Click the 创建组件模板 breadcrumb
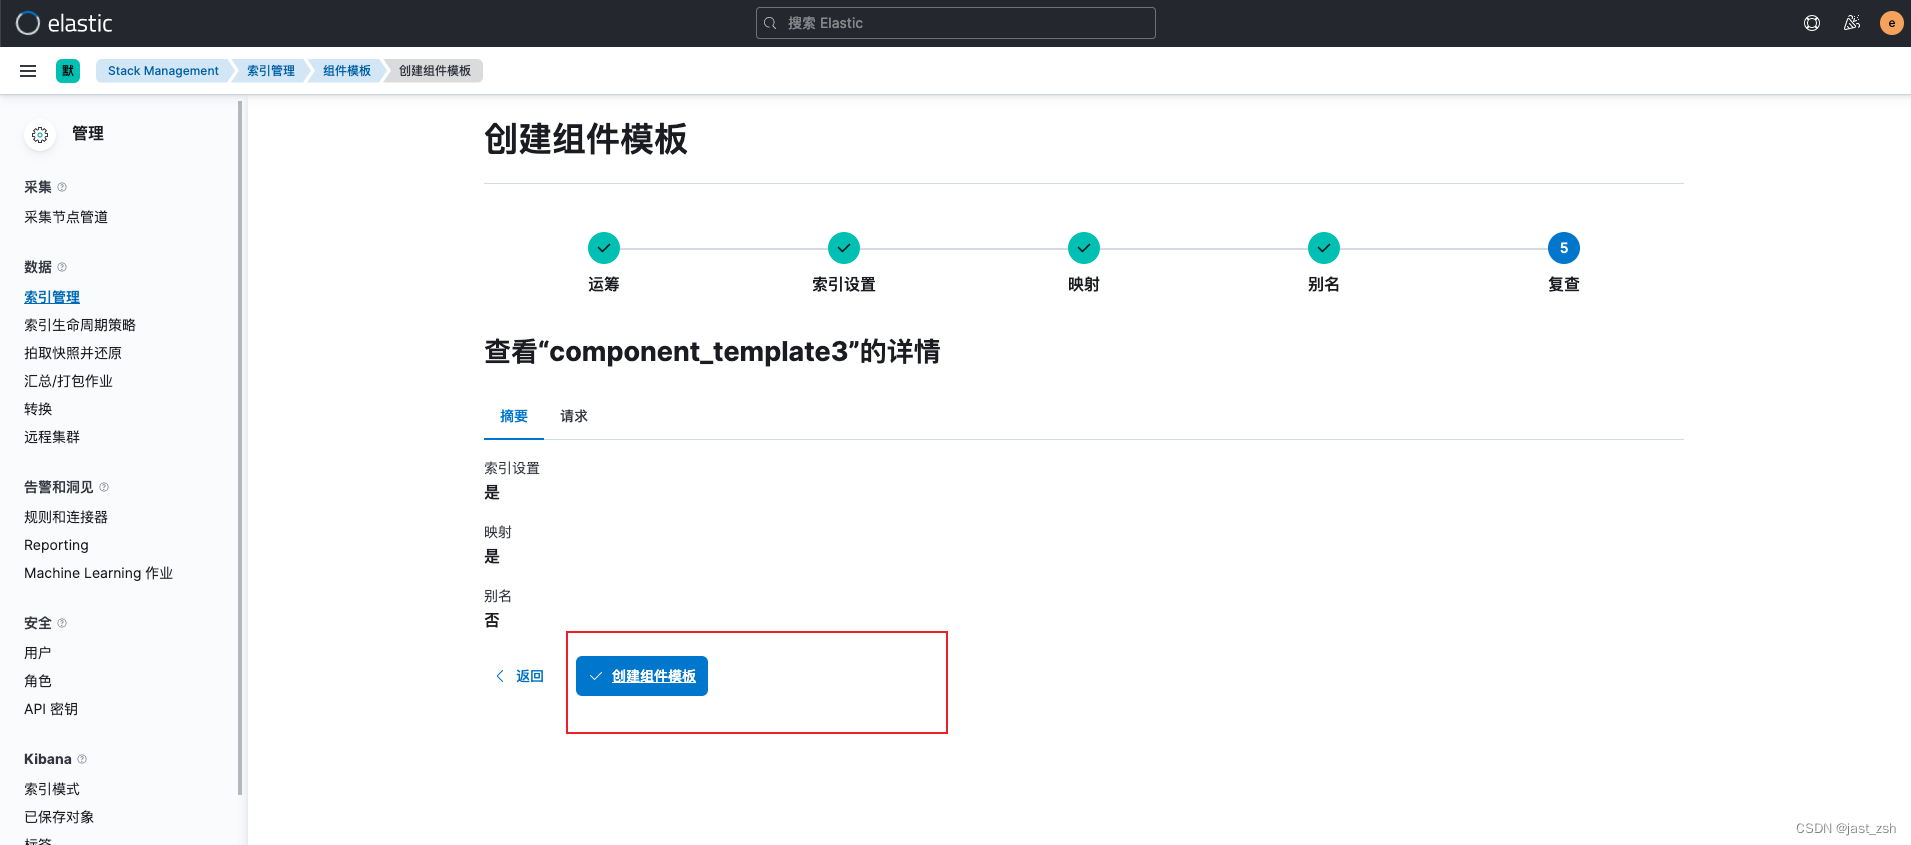Viewport: 1911px width, 845px height. (x=435, y=71)
